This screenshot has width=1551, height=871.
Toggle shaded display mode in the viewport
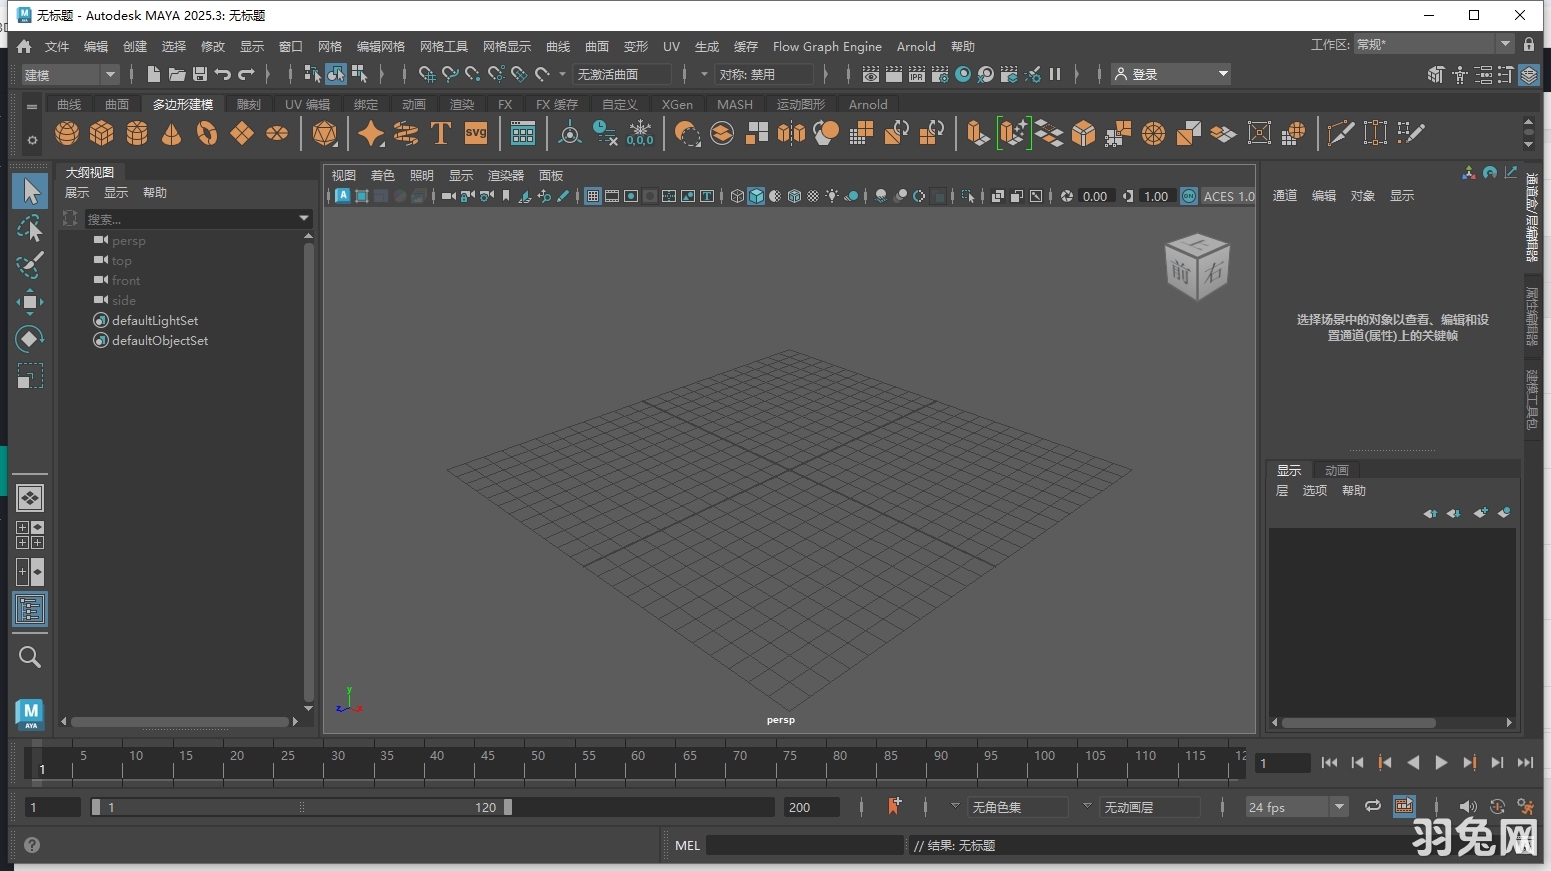tap(756, 196)
